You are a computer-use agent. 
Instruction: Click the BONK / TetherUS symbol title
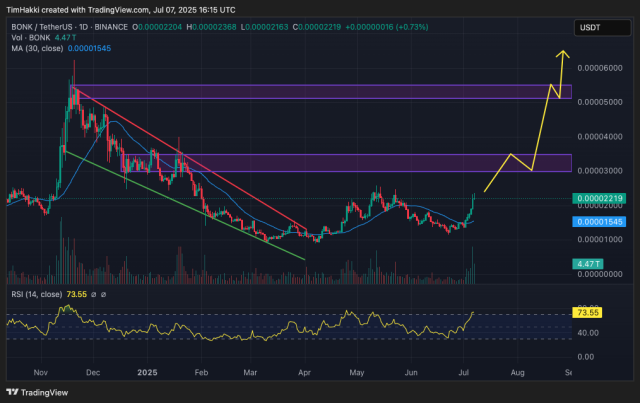click(x=42, y=27)
